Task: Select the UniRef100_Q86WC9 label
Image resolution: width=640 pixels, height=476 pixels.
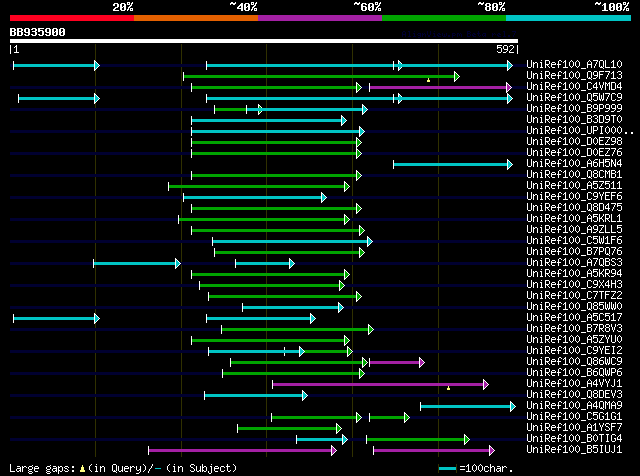Action: pyautogui.click(x=574, y=362)
